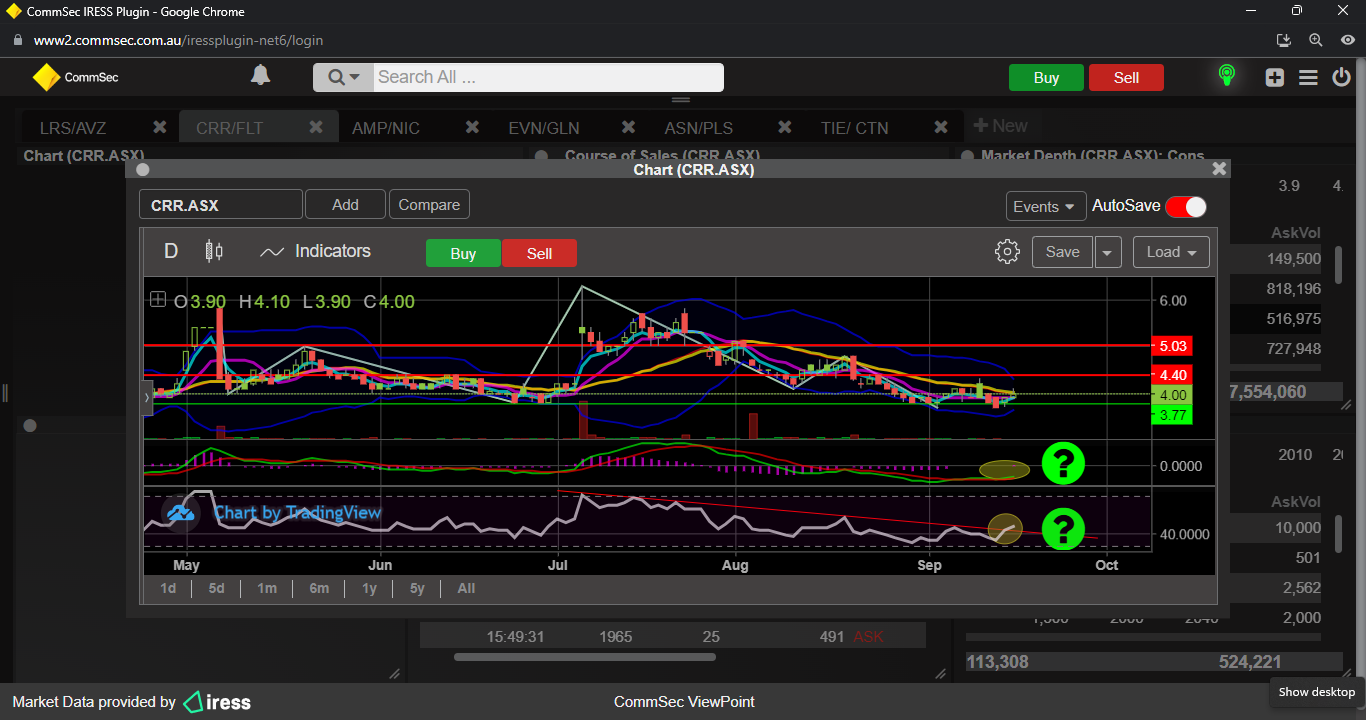The image size is (1366, 720).
Task: Click the site lock security icon
Action: (x=16, y=41)
